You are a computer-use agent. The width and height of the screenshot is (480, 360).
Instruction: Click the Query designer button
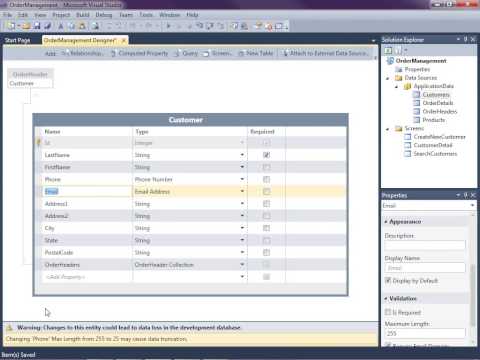[186, 53]
